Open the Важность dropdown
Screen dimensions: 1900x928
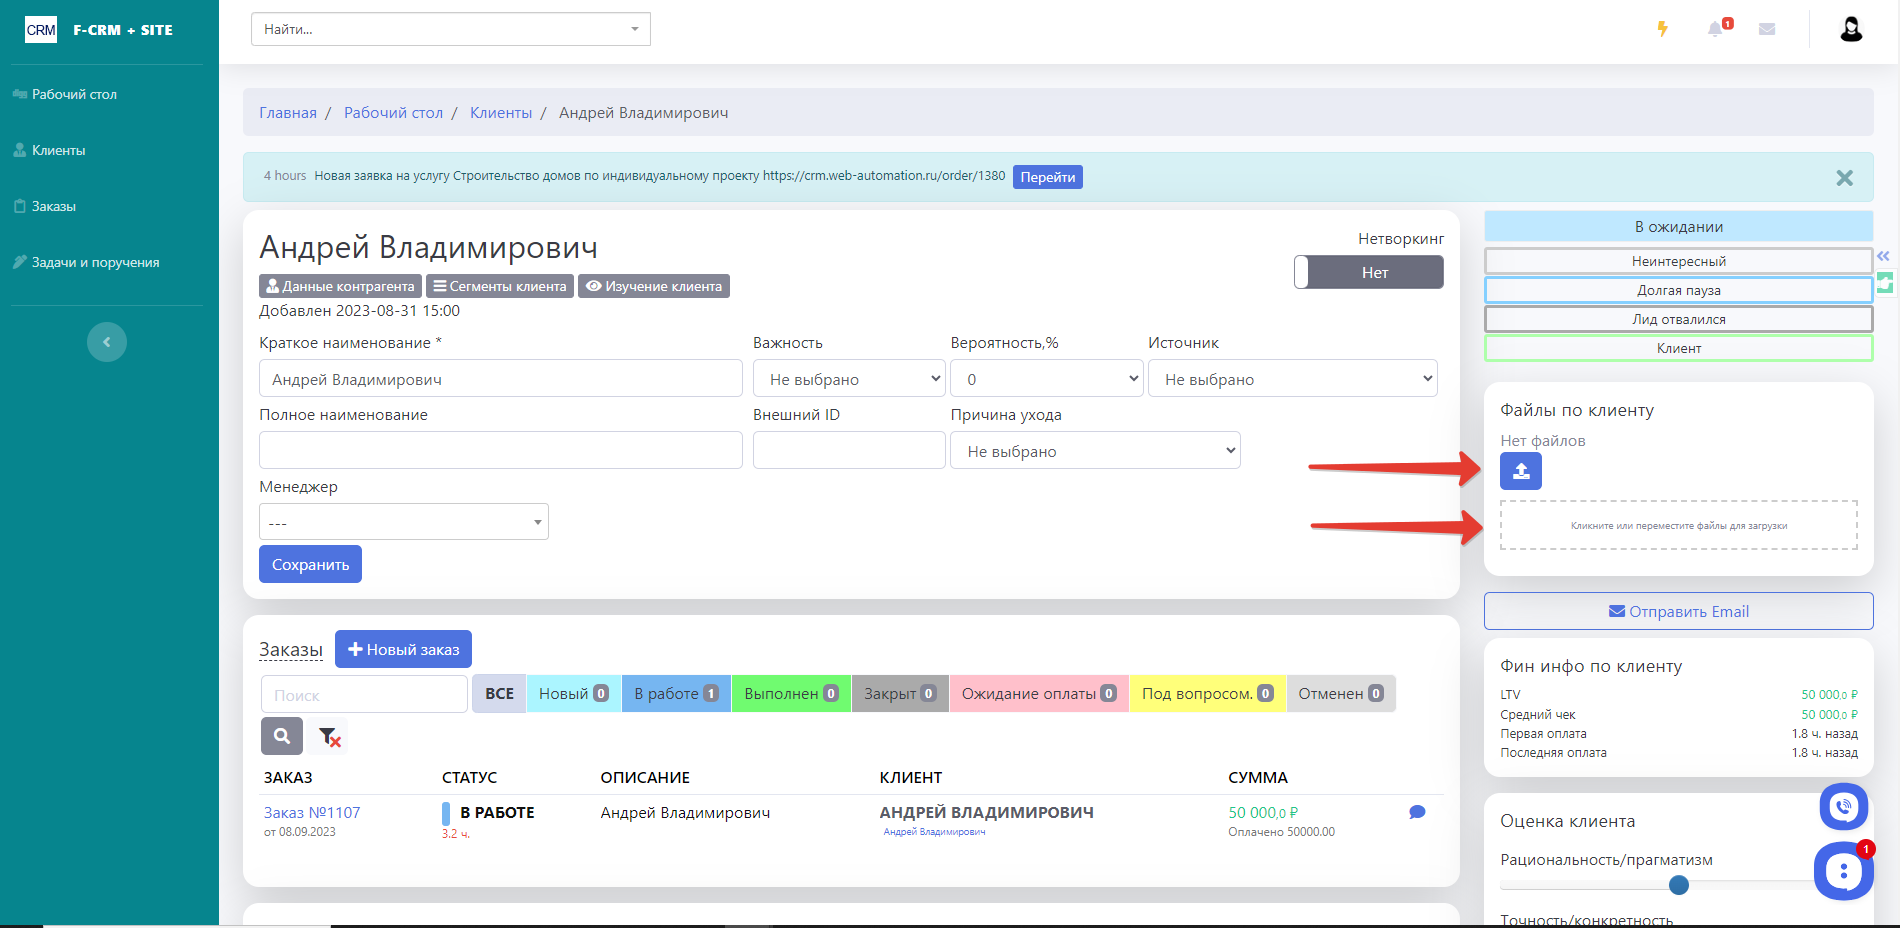pyautogui.click(x=849, y=379)
